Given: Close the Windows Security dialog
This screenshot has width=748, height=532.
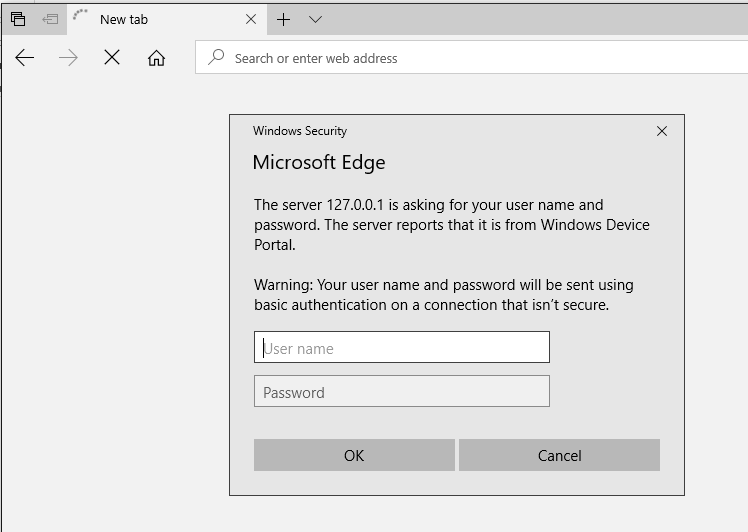Looking at the screenshot, I should pyautogui.click(x=661, y=131).
